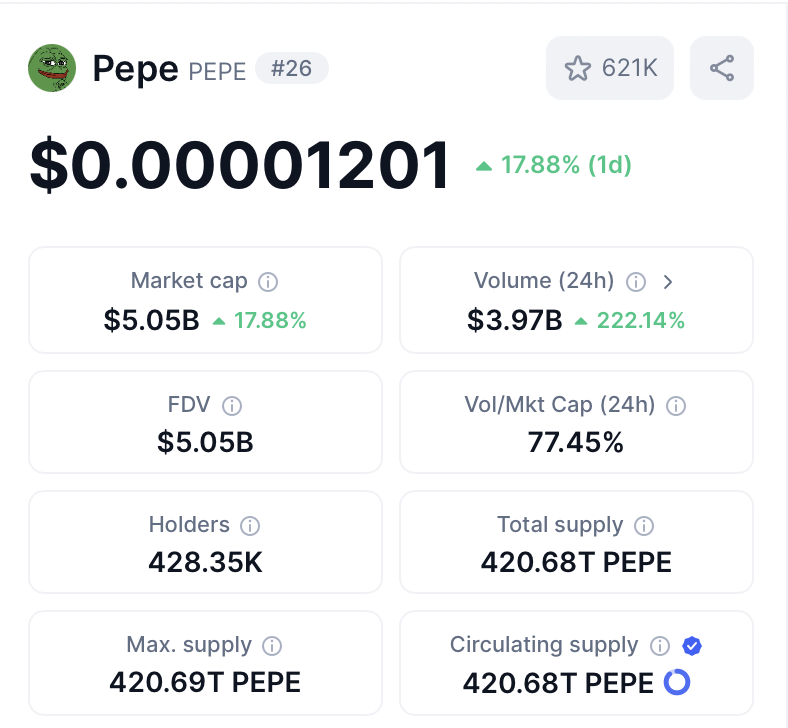Click the FDV info icon

point(231,406)
